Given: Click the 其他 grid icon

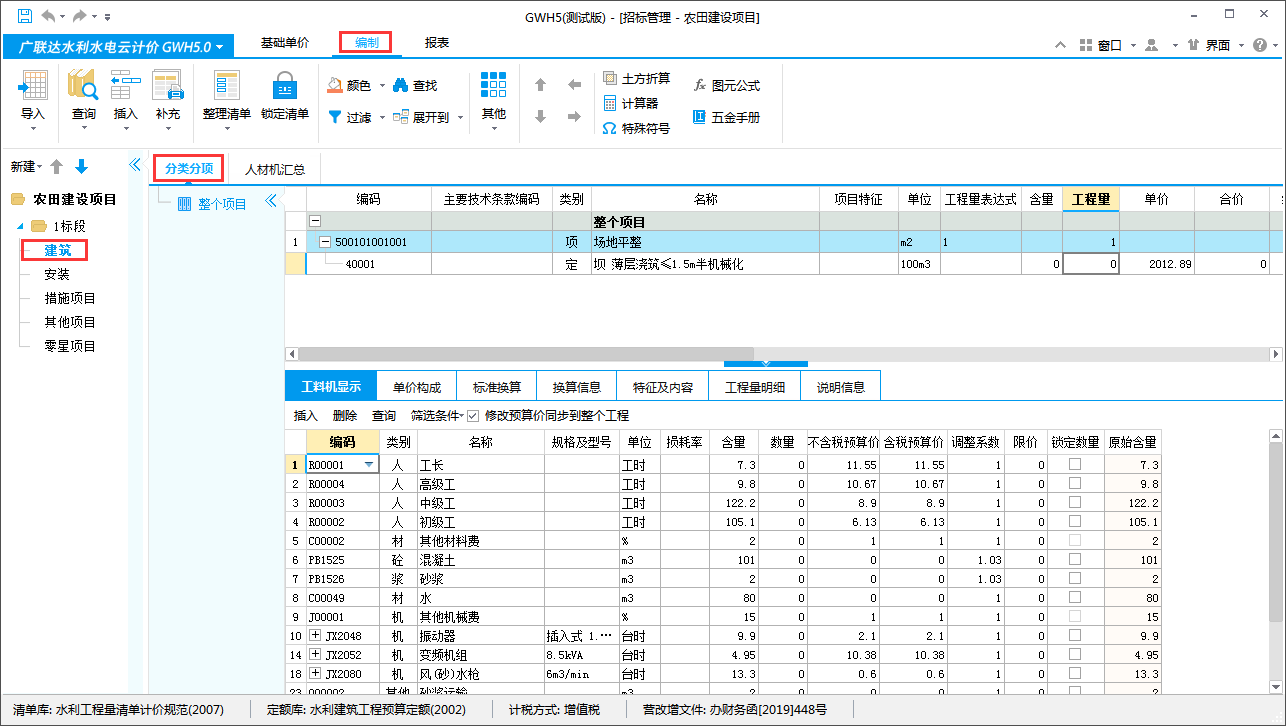Looking at the screenshot, I should [x=494, y=86].
